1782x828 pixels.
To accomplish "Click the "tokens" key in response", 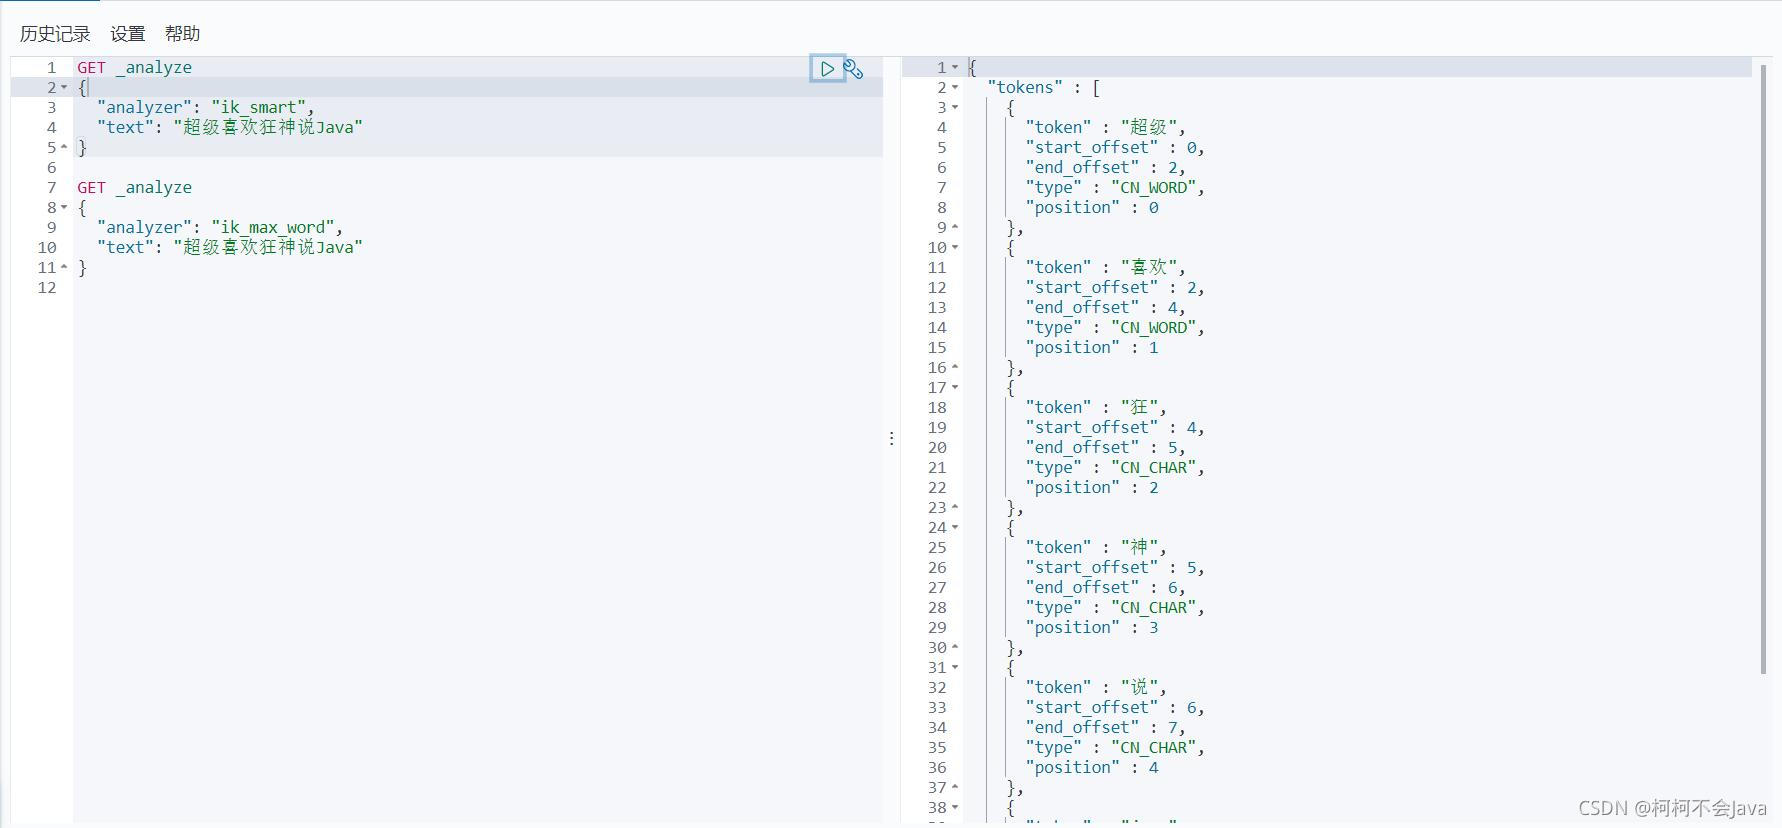I will coord(1025,88).
